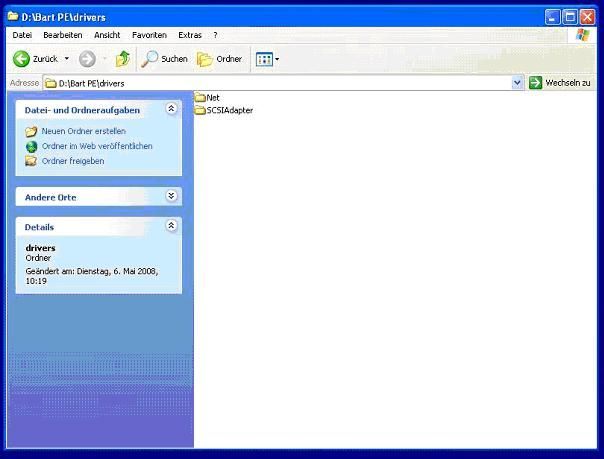The height and width of the screenshot is (459, 604).
Task: Collapse the Details panel
Action: [171, 225]
